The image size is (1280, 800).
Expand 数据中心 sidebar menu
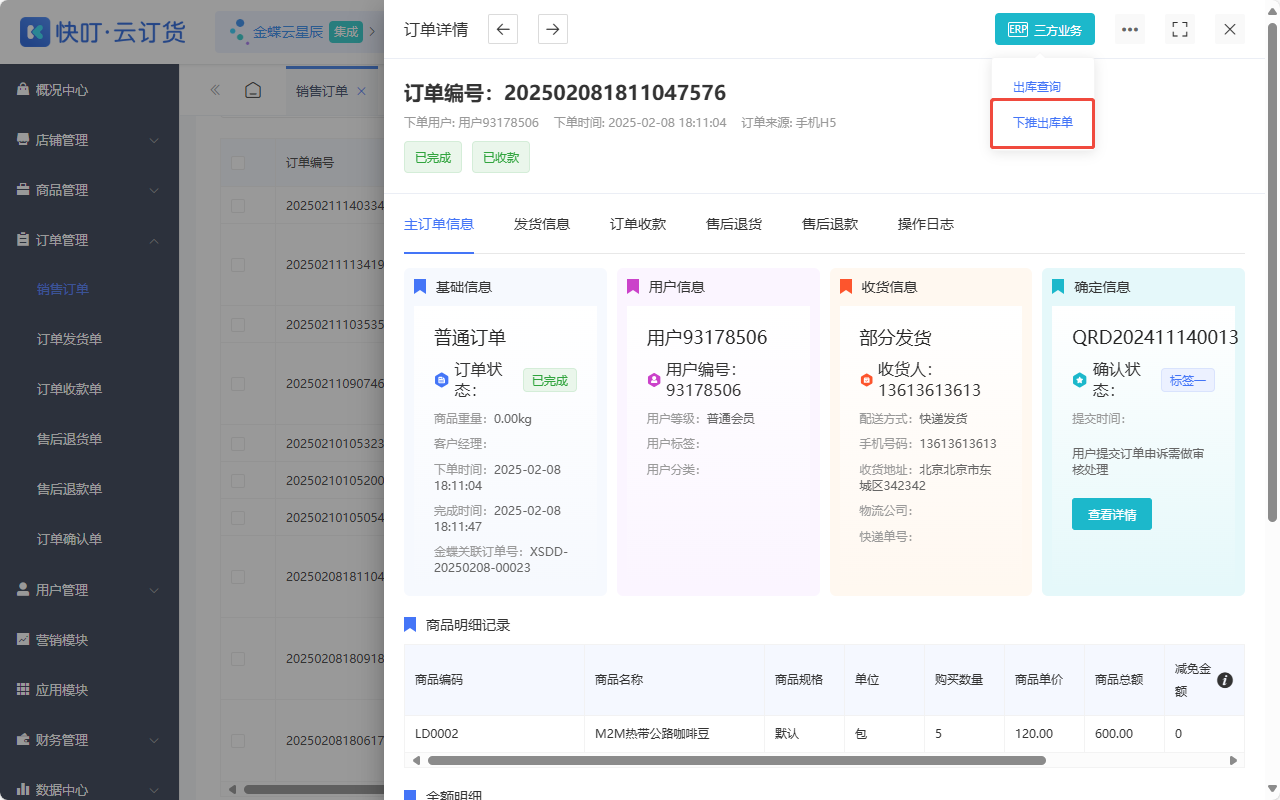[x=89, y=790]
